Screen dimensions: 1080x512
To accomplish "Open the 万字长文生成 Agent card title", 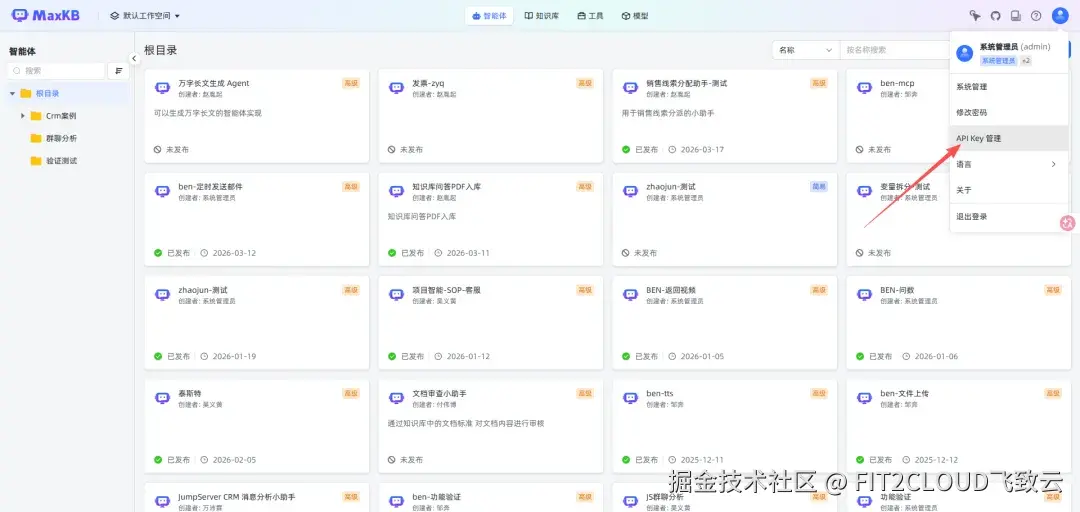I will 214,83.
